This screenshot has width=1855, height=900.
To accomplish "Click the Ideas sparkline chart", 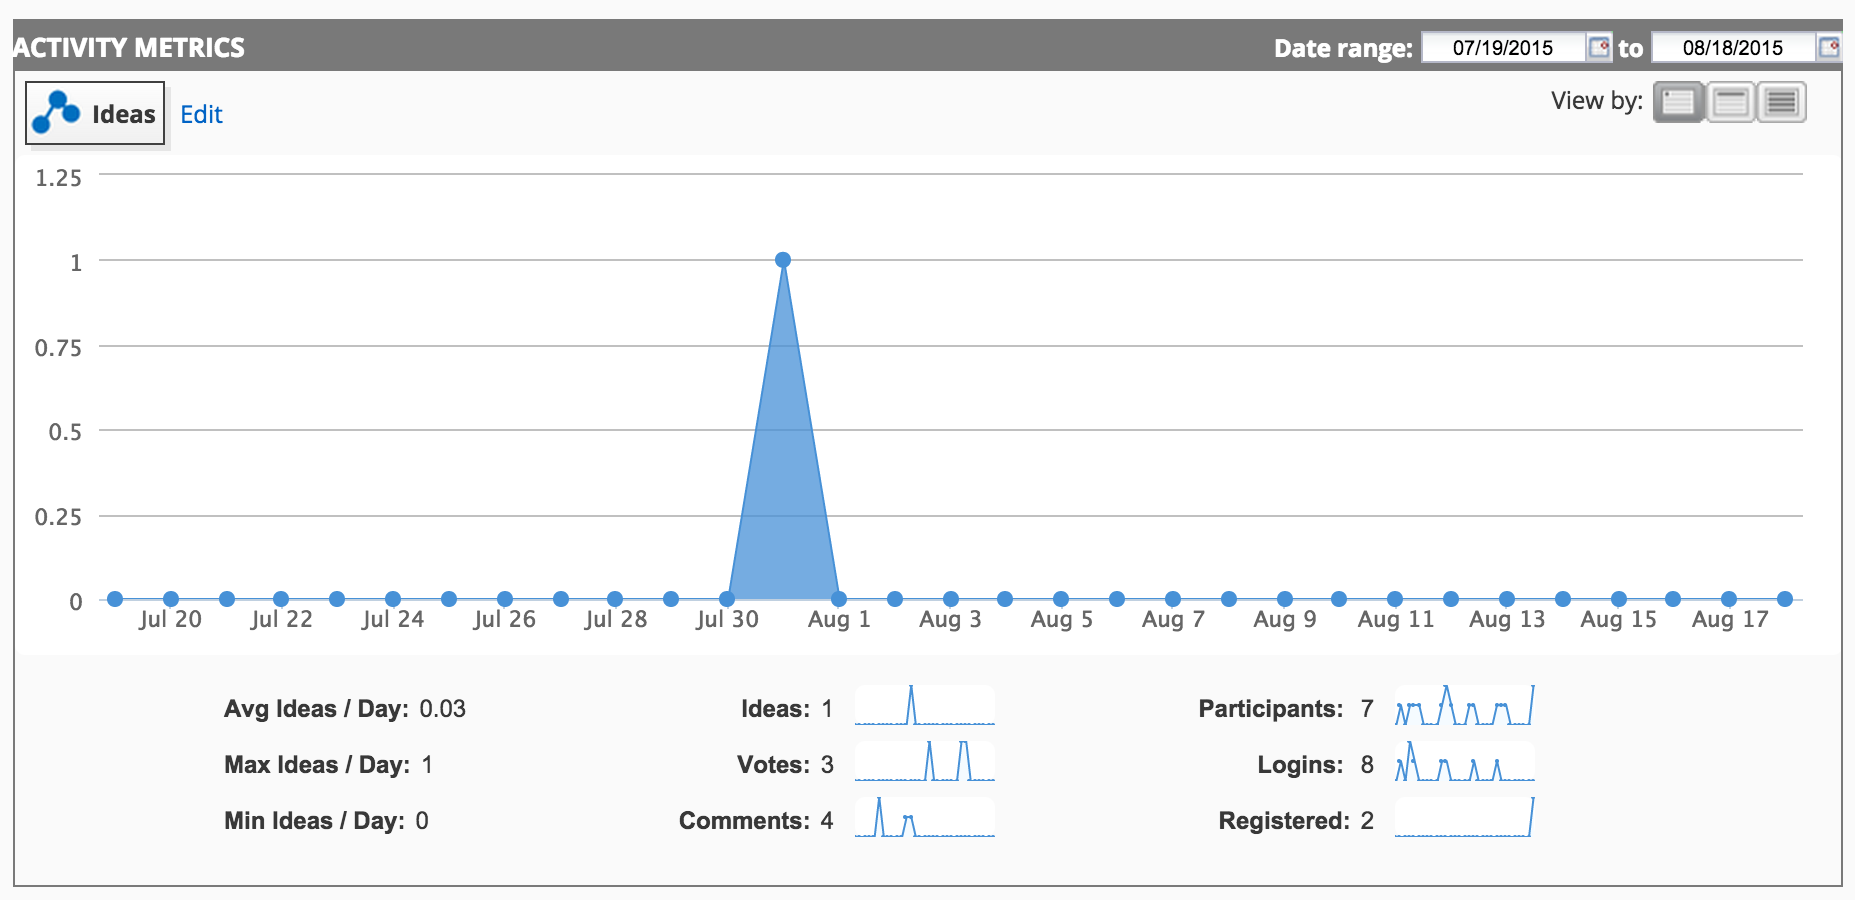I will pos(925,705).
